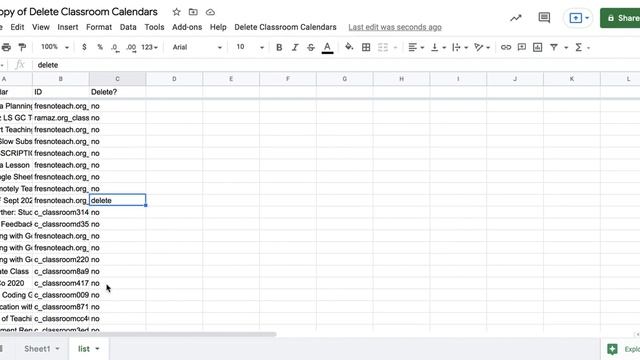The height and width of the screenshot is (360, 640).
Task: Click the ID header cell
Action: pos(61,92)
